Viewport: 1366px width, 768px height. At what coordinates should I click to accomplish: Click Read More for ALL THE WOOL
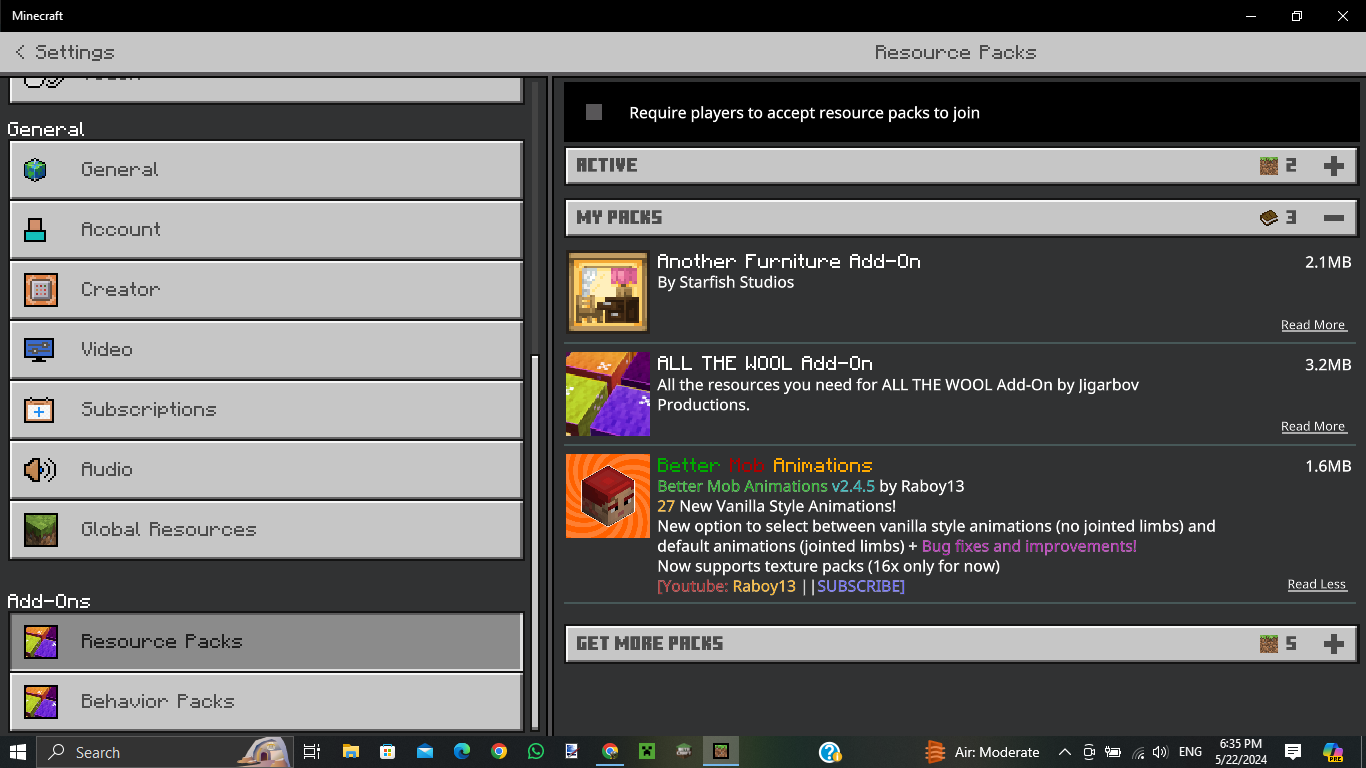(x=1314, y=427)
